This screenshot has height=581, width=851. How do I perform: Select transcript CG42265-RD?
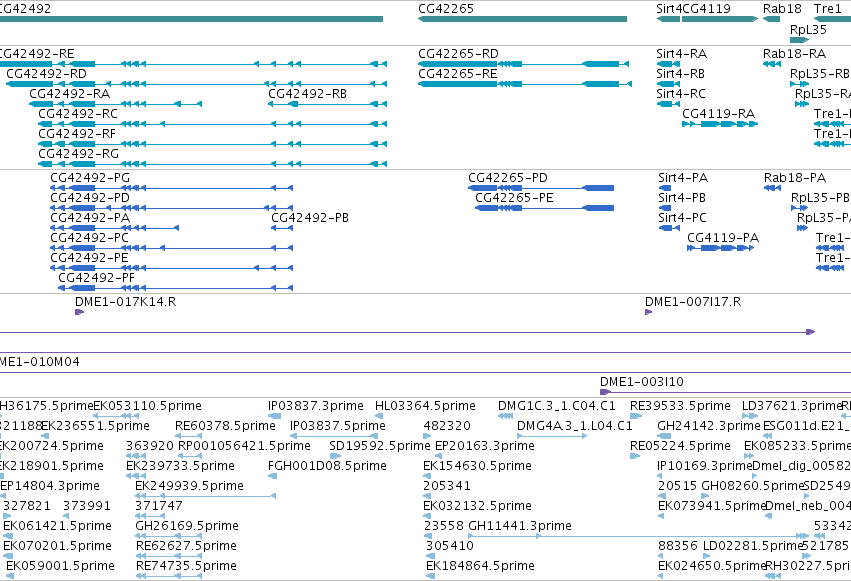[x=523, y=64]
